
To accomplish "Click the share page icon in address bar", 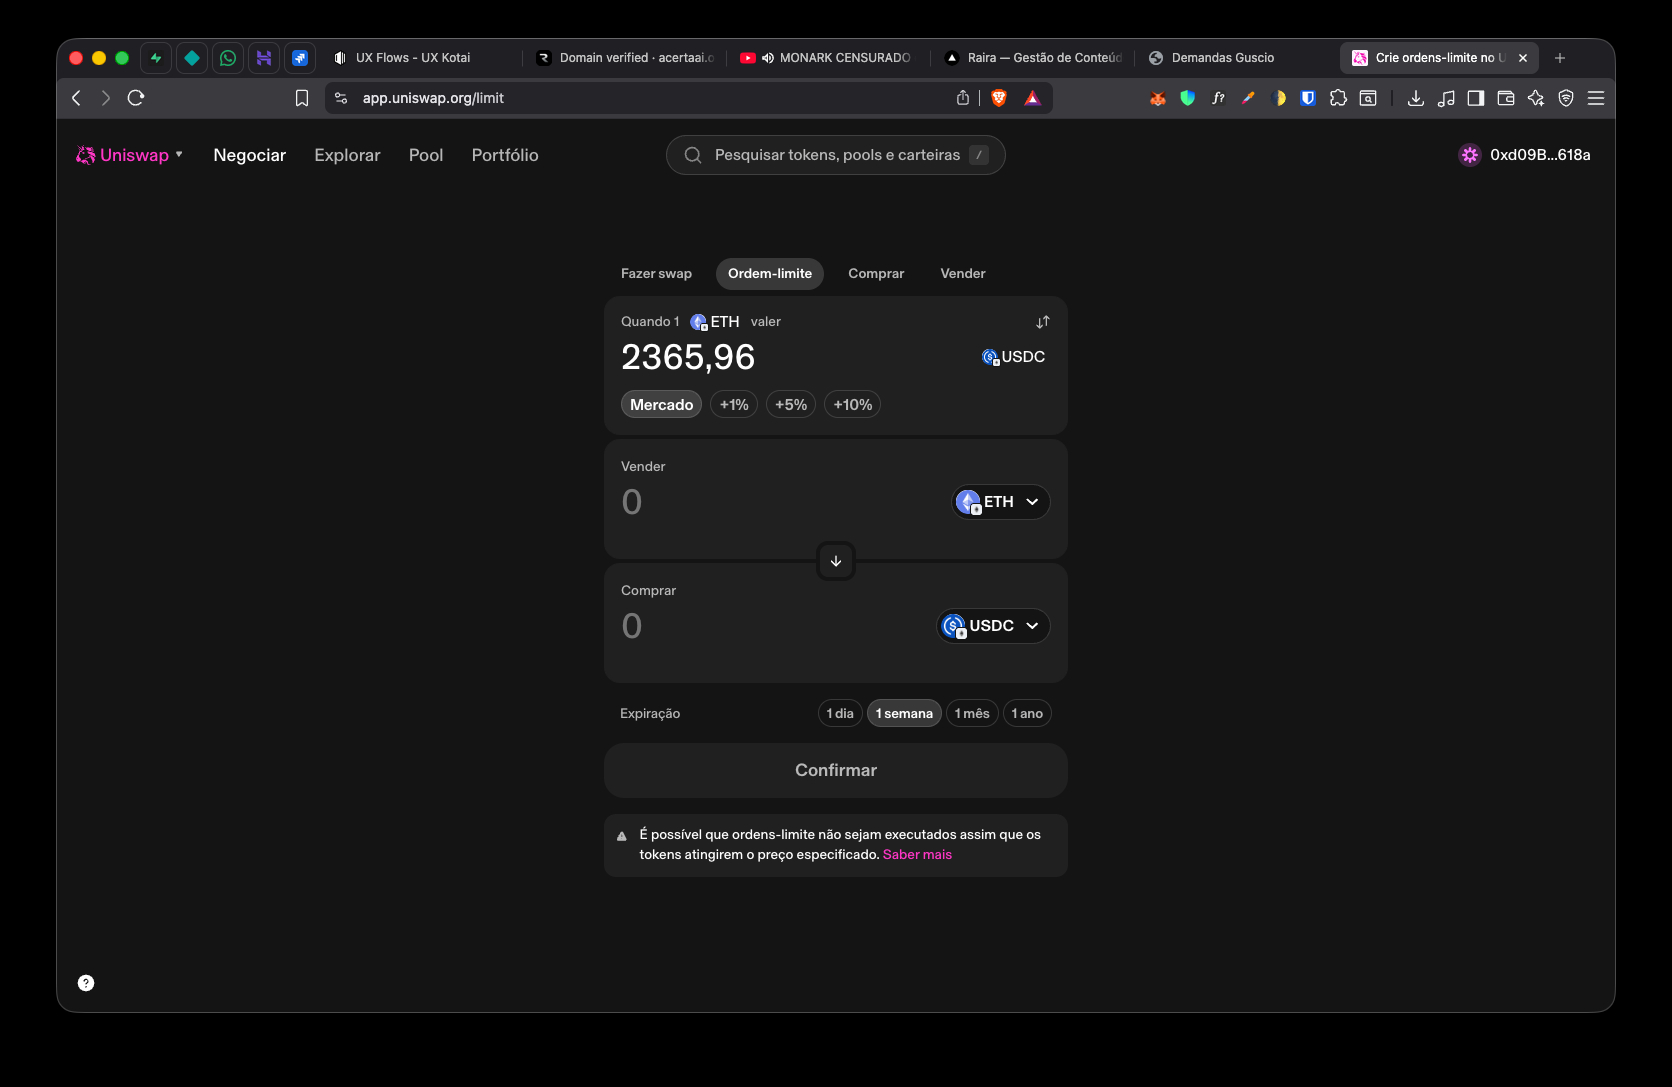I will 963,98.
